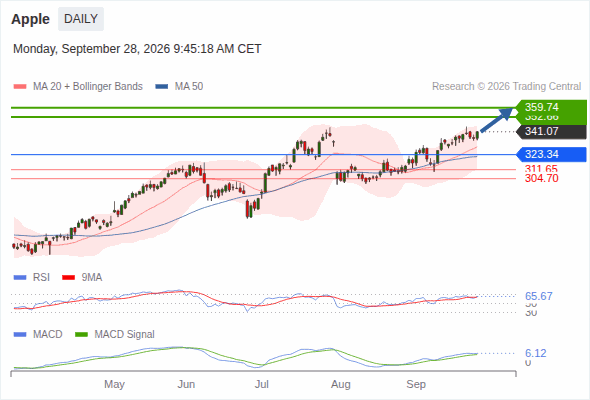
Task: Click the 311.65 red support label
Action: pyautogui.click(x=541, y=169)
